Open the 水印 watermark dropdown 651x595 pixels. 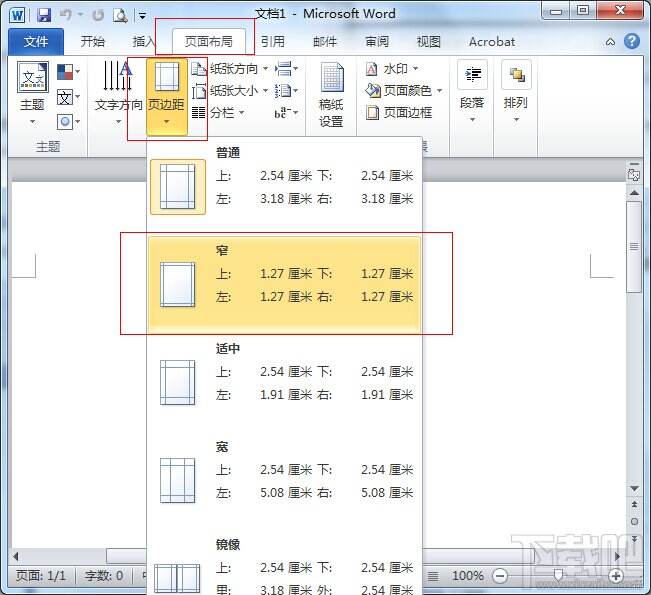point(392,69)
